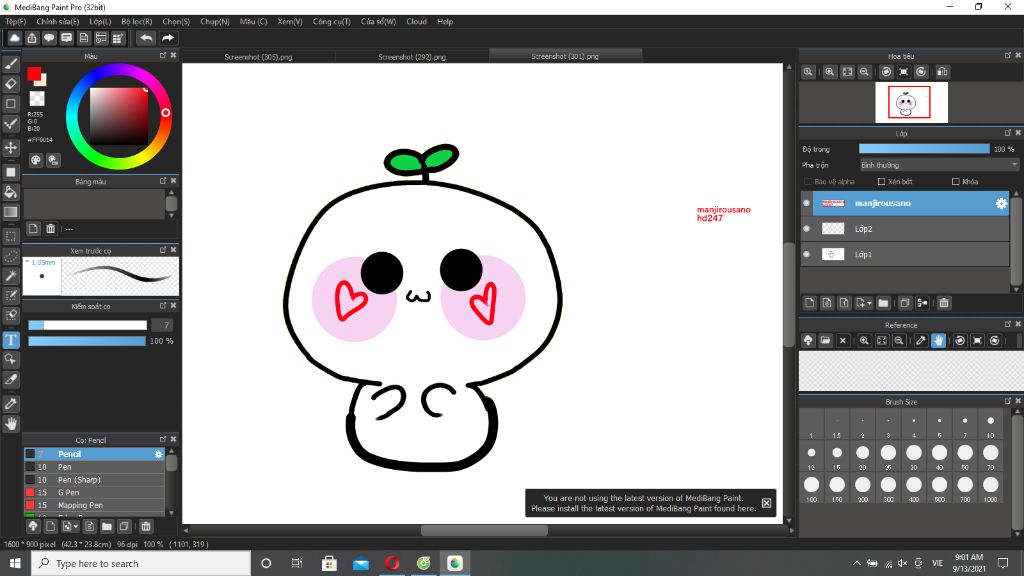Activate the Text tool
Viewport: 1024px width, 576px height.
pos(11,340)
